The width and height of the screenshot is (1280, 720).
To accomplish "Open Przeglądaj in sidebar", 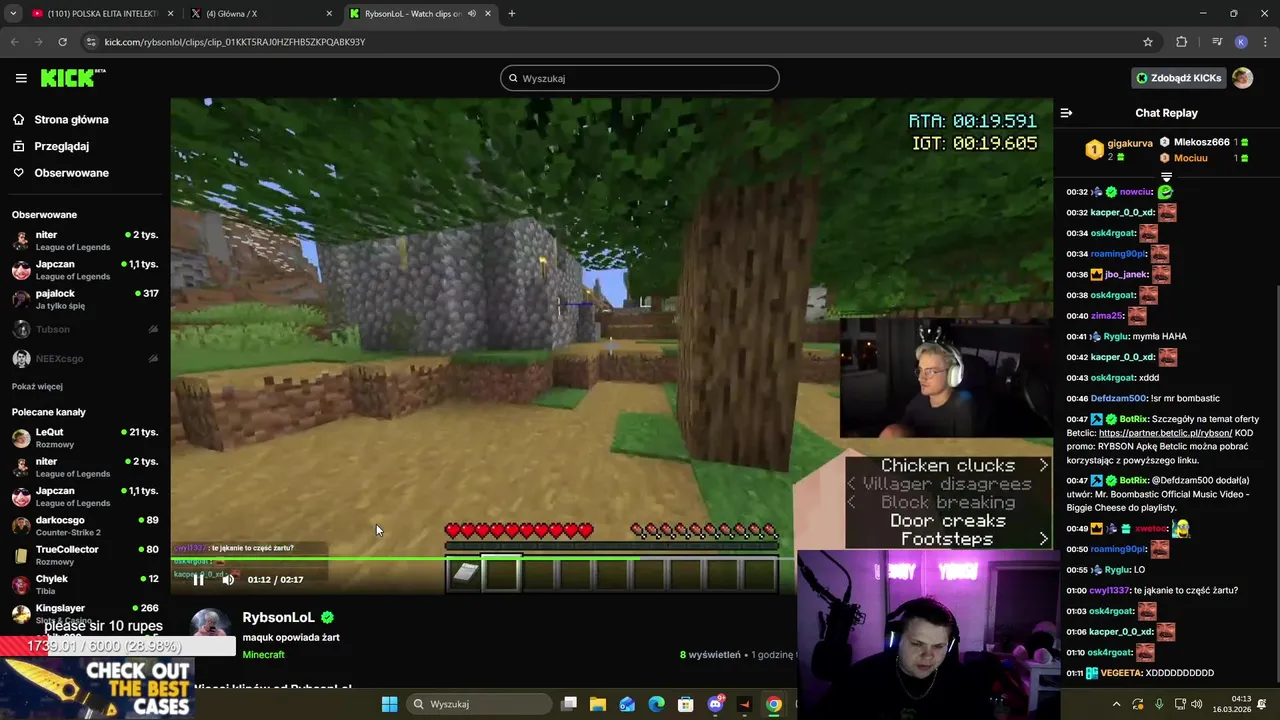I will coord(61,146).
